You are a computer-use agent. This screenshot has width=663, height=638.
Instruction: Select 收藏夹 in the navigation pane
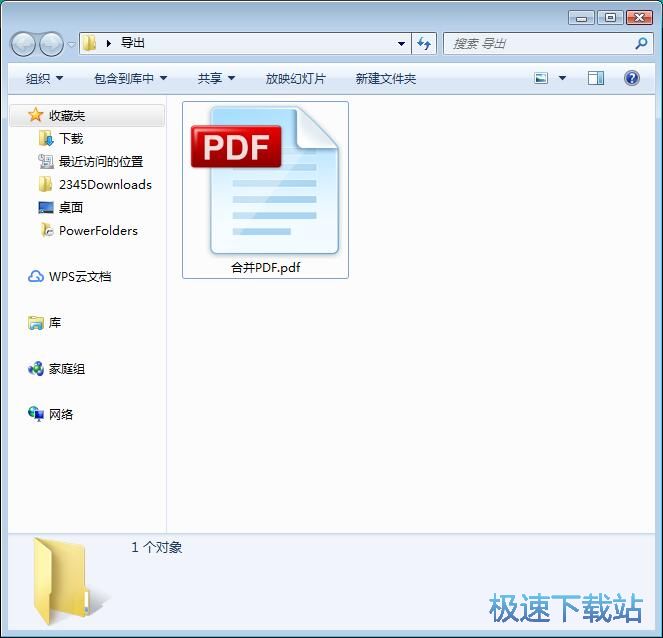click(x=88, y=115)
